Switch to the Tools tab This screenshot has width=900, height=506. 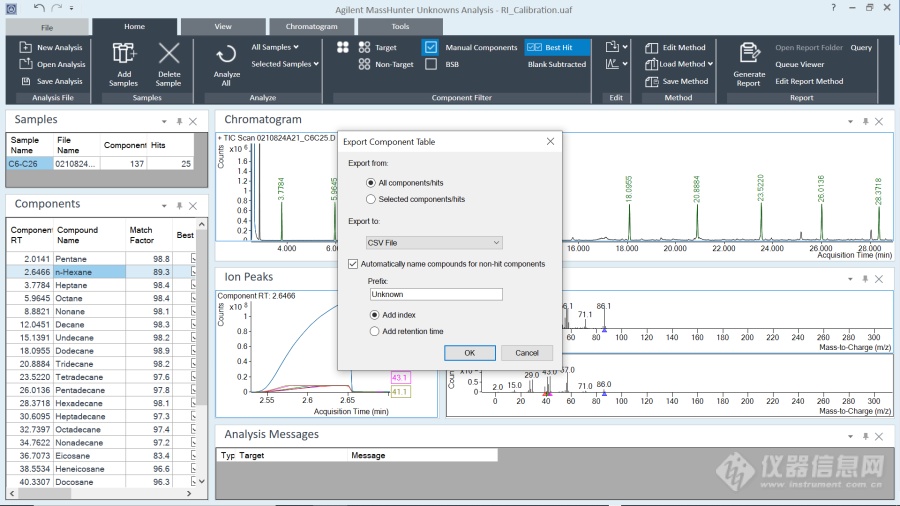[400, 26]
